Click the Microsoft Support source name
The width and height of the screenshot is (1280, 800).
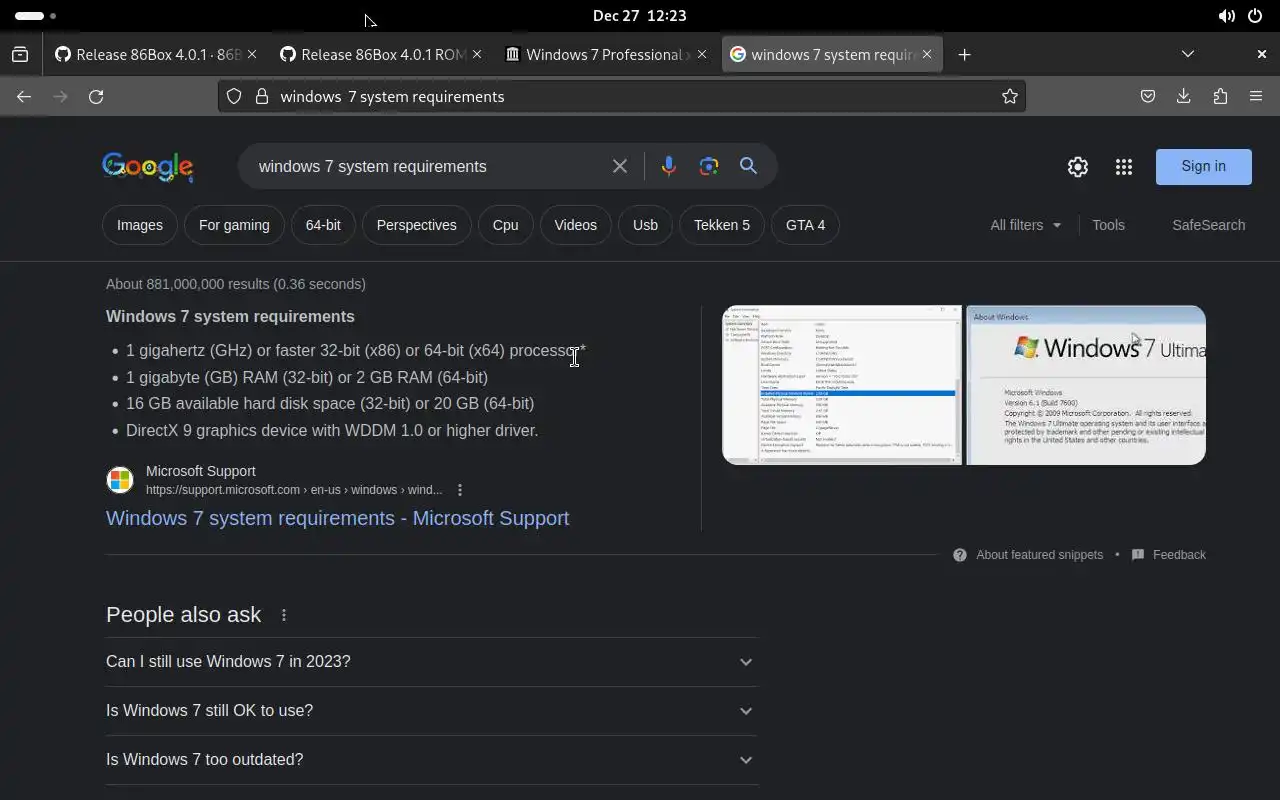201,471
